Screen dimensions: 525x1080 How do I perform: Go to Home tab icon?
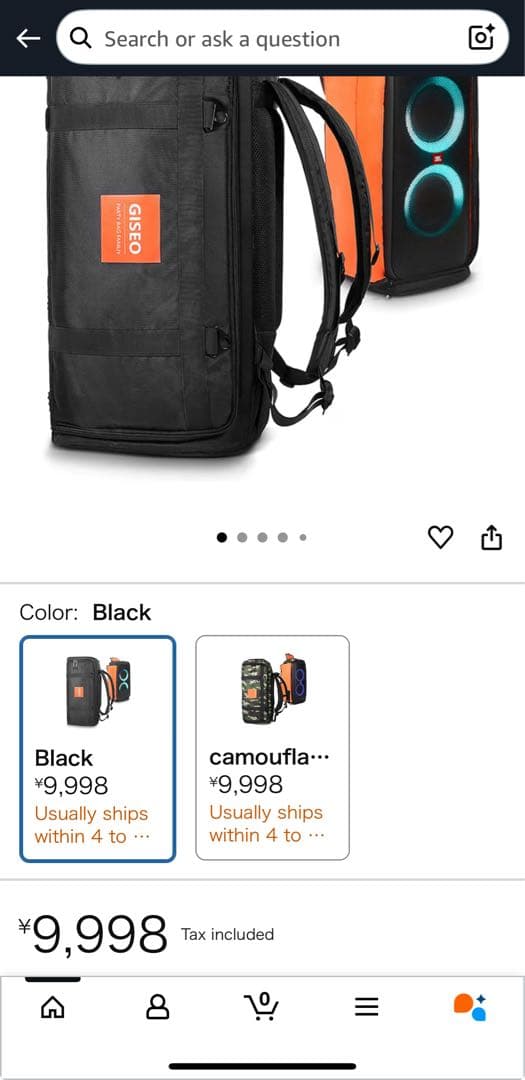pos(53,1008)
